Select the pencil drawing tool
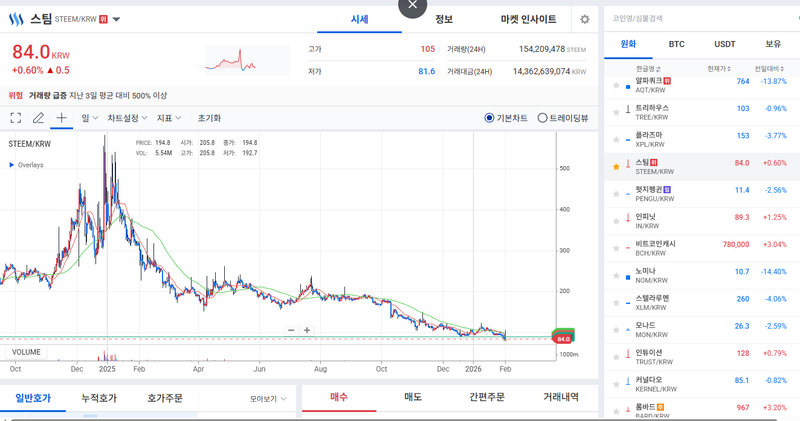This screenshot has height=421, width=800. (39, 117)
